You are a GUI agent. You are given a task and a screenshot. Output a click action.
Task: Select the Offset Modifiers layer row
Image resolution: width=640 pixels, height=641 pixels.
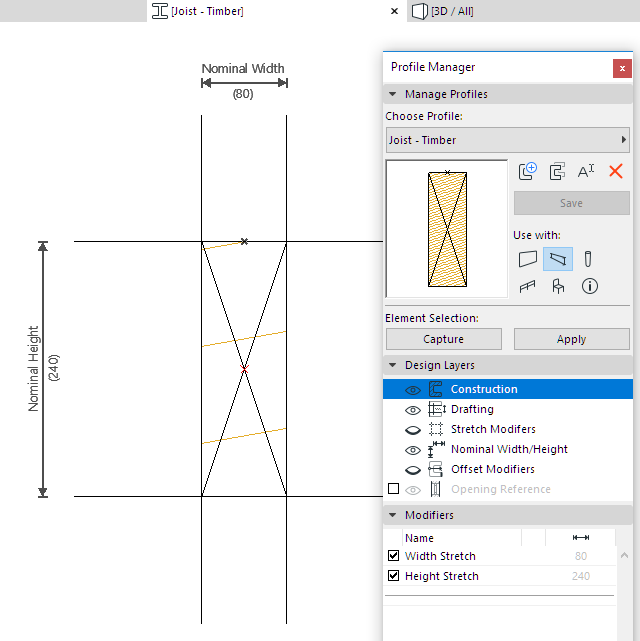508,469
